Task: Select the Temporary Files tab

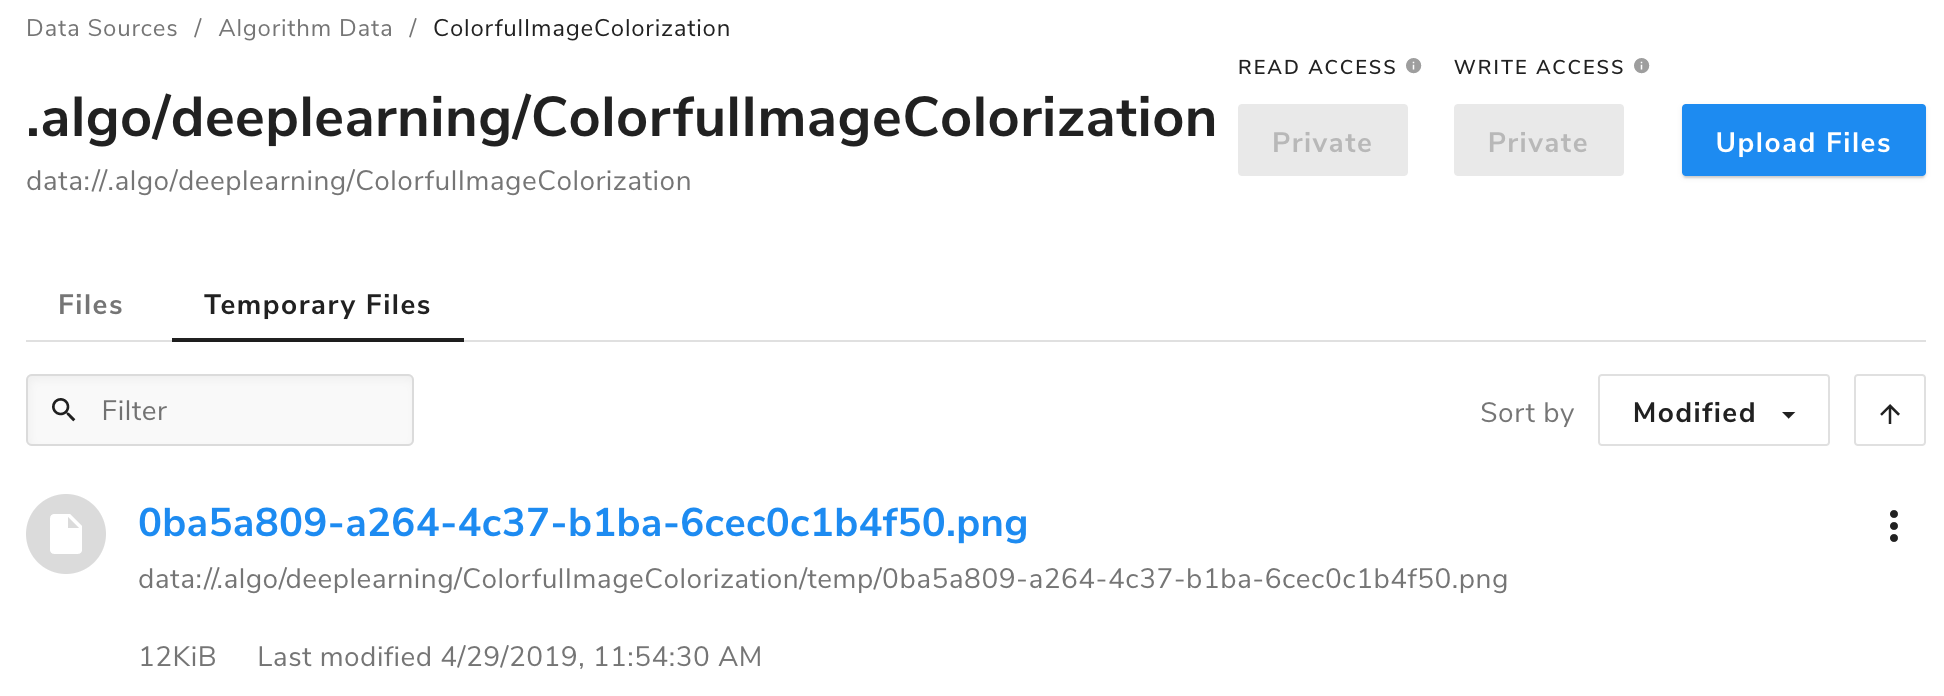Action: [x=317, y=305]
